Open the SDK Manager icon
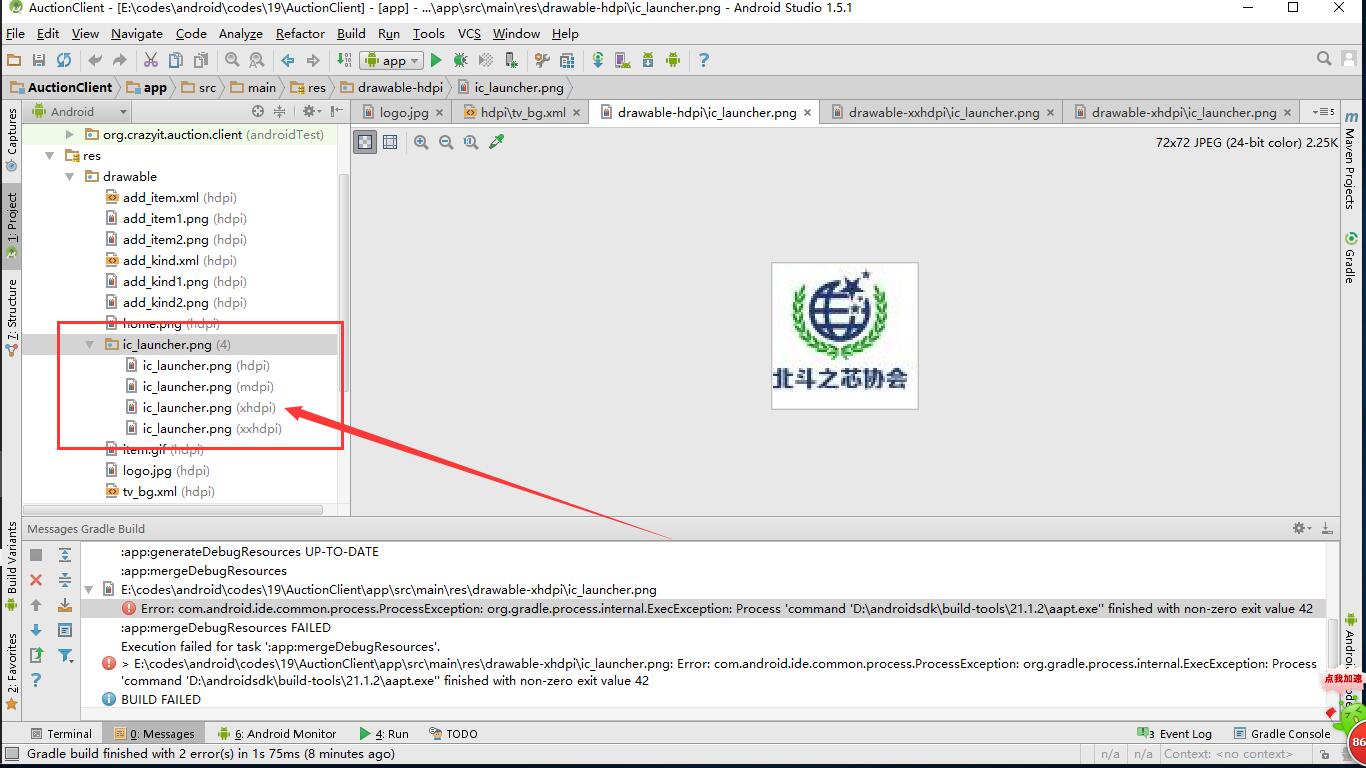 [648, 60]
